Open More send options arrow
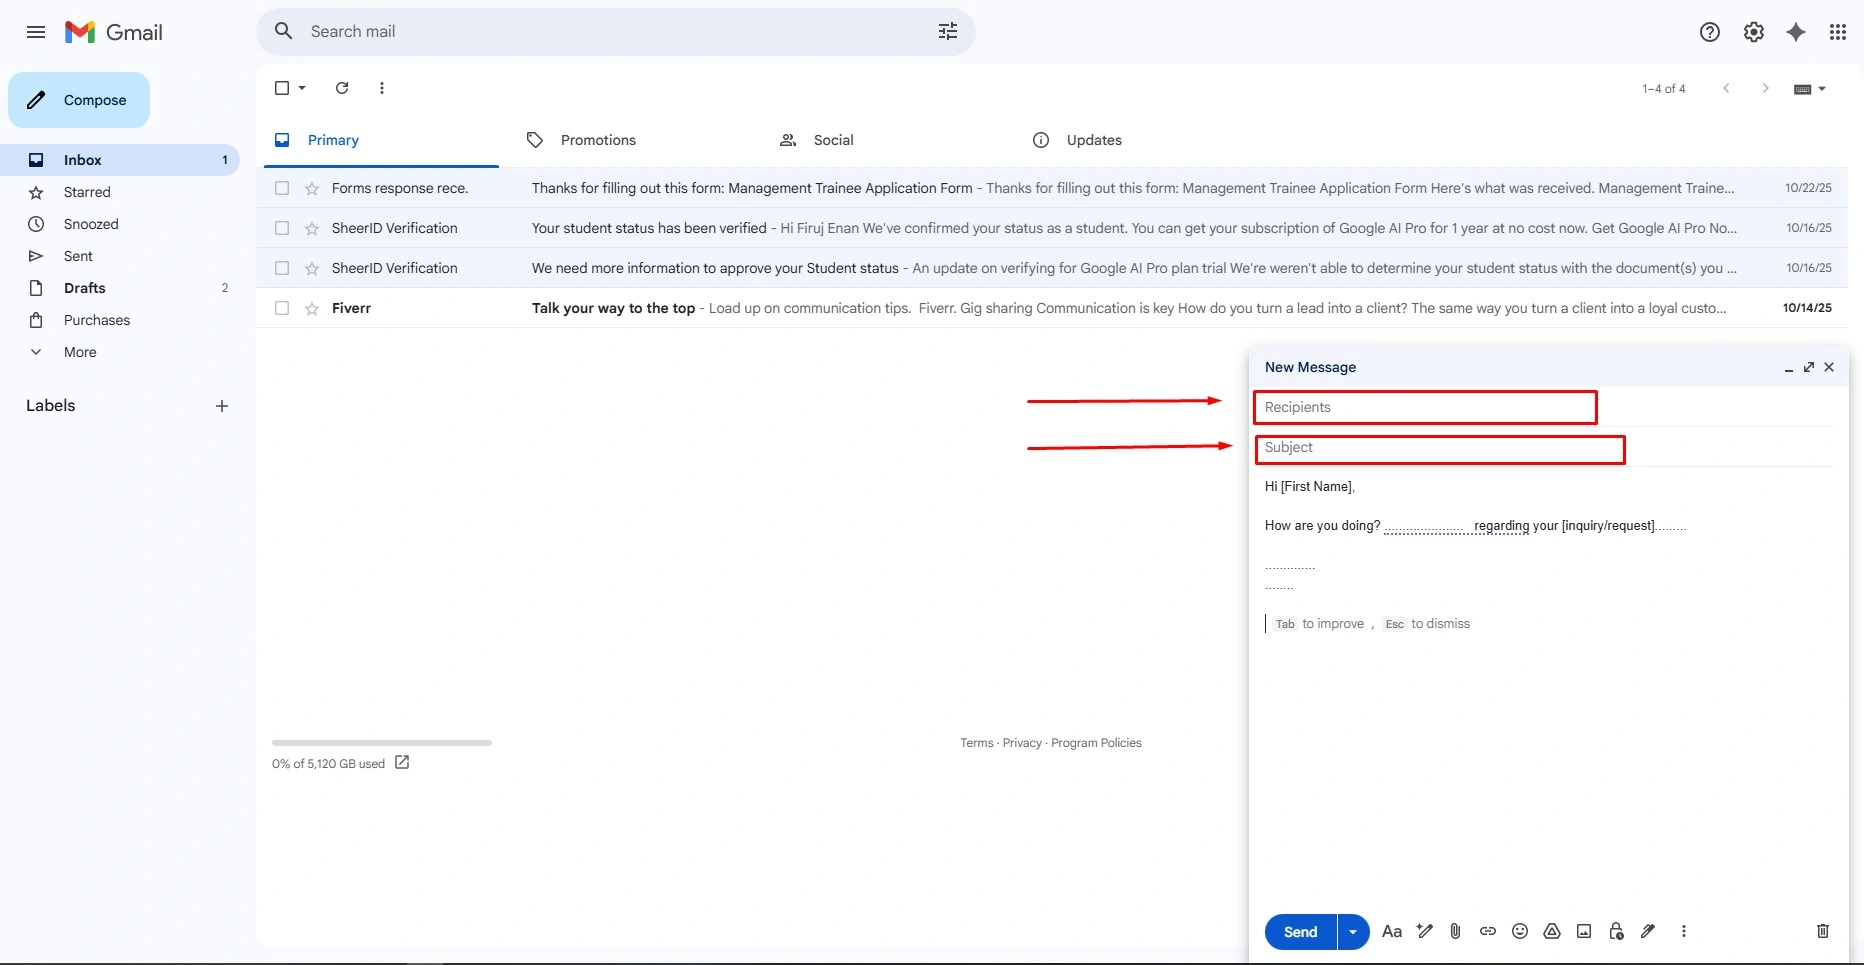Image resolution: width=1864 pixels, height=965 pixels. tap(1353, 932)
